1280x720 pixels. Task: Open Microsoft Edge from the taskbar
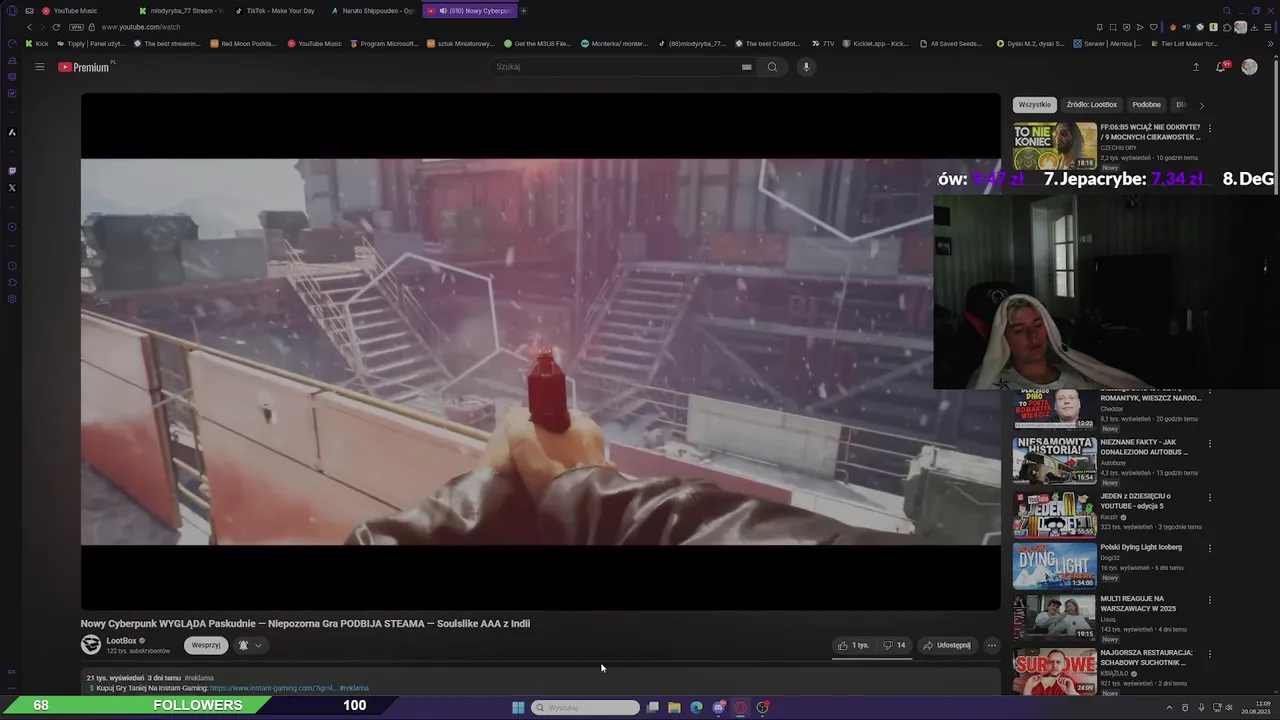696,708
